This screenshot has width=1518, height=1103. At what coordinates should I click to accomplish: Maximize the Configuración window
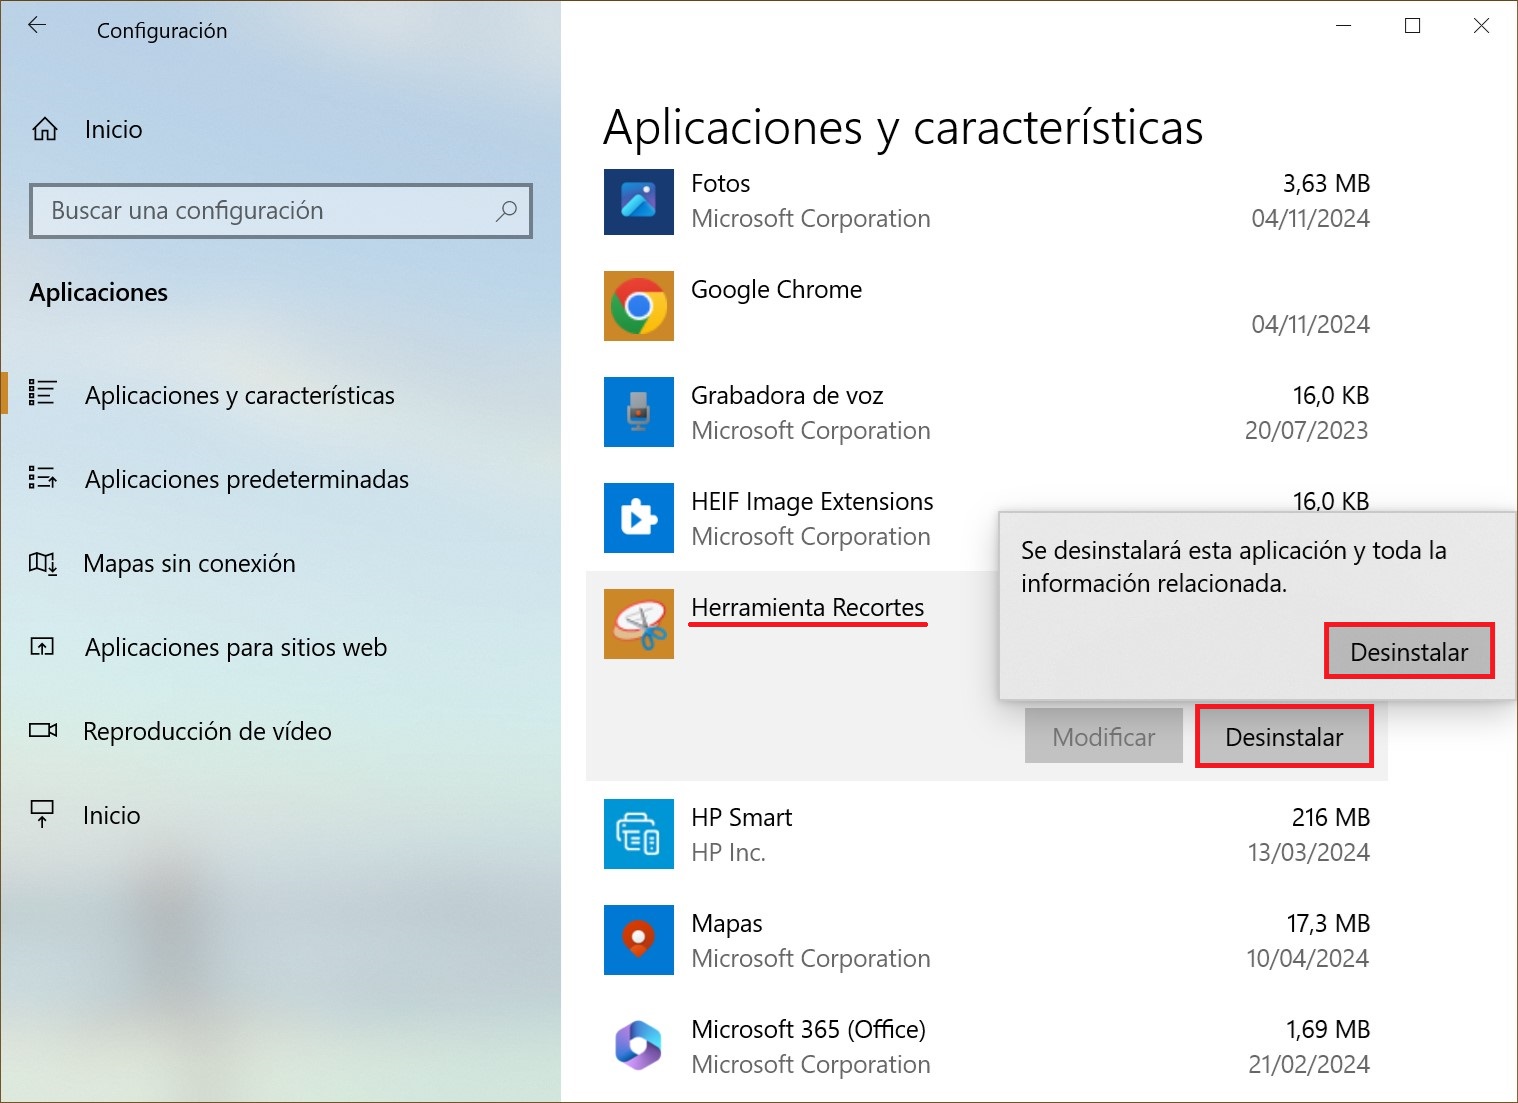tap(1412, 26)
